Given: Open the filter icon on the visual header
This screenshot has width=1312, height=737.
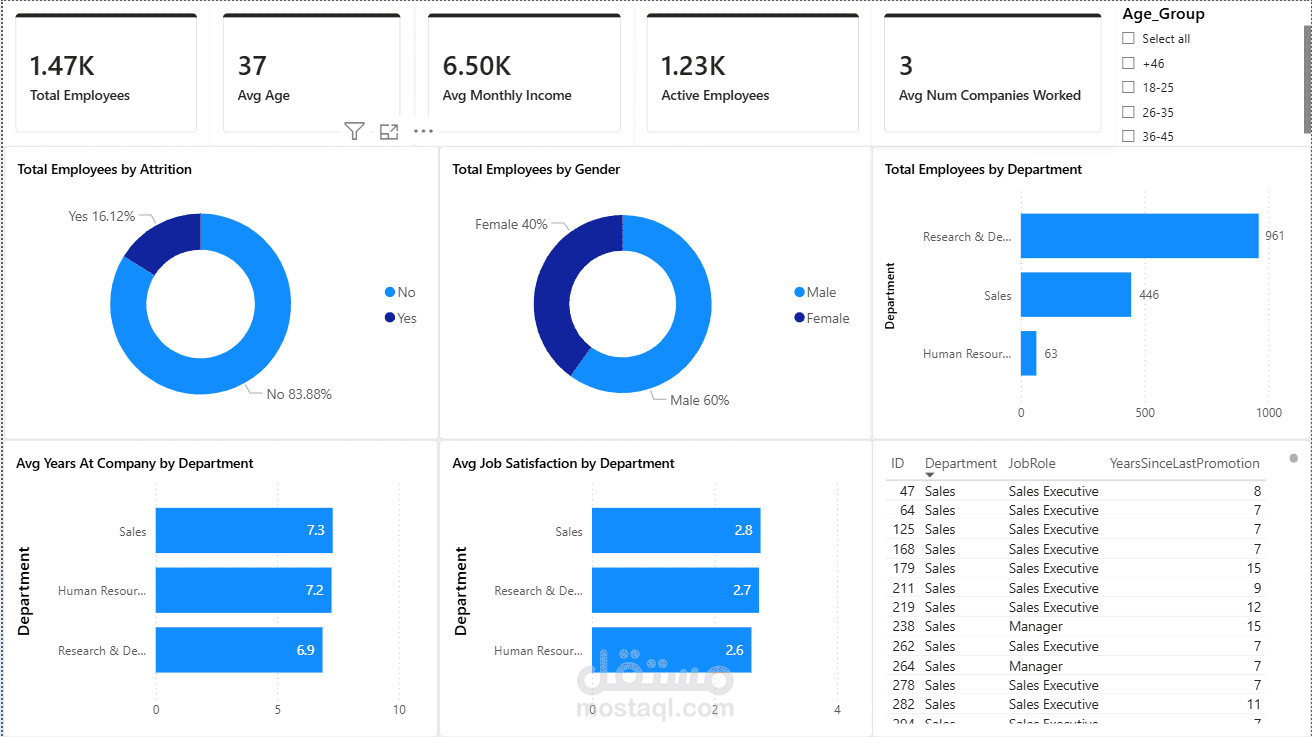Looking at the screenshot, I should tap(354, 131).
